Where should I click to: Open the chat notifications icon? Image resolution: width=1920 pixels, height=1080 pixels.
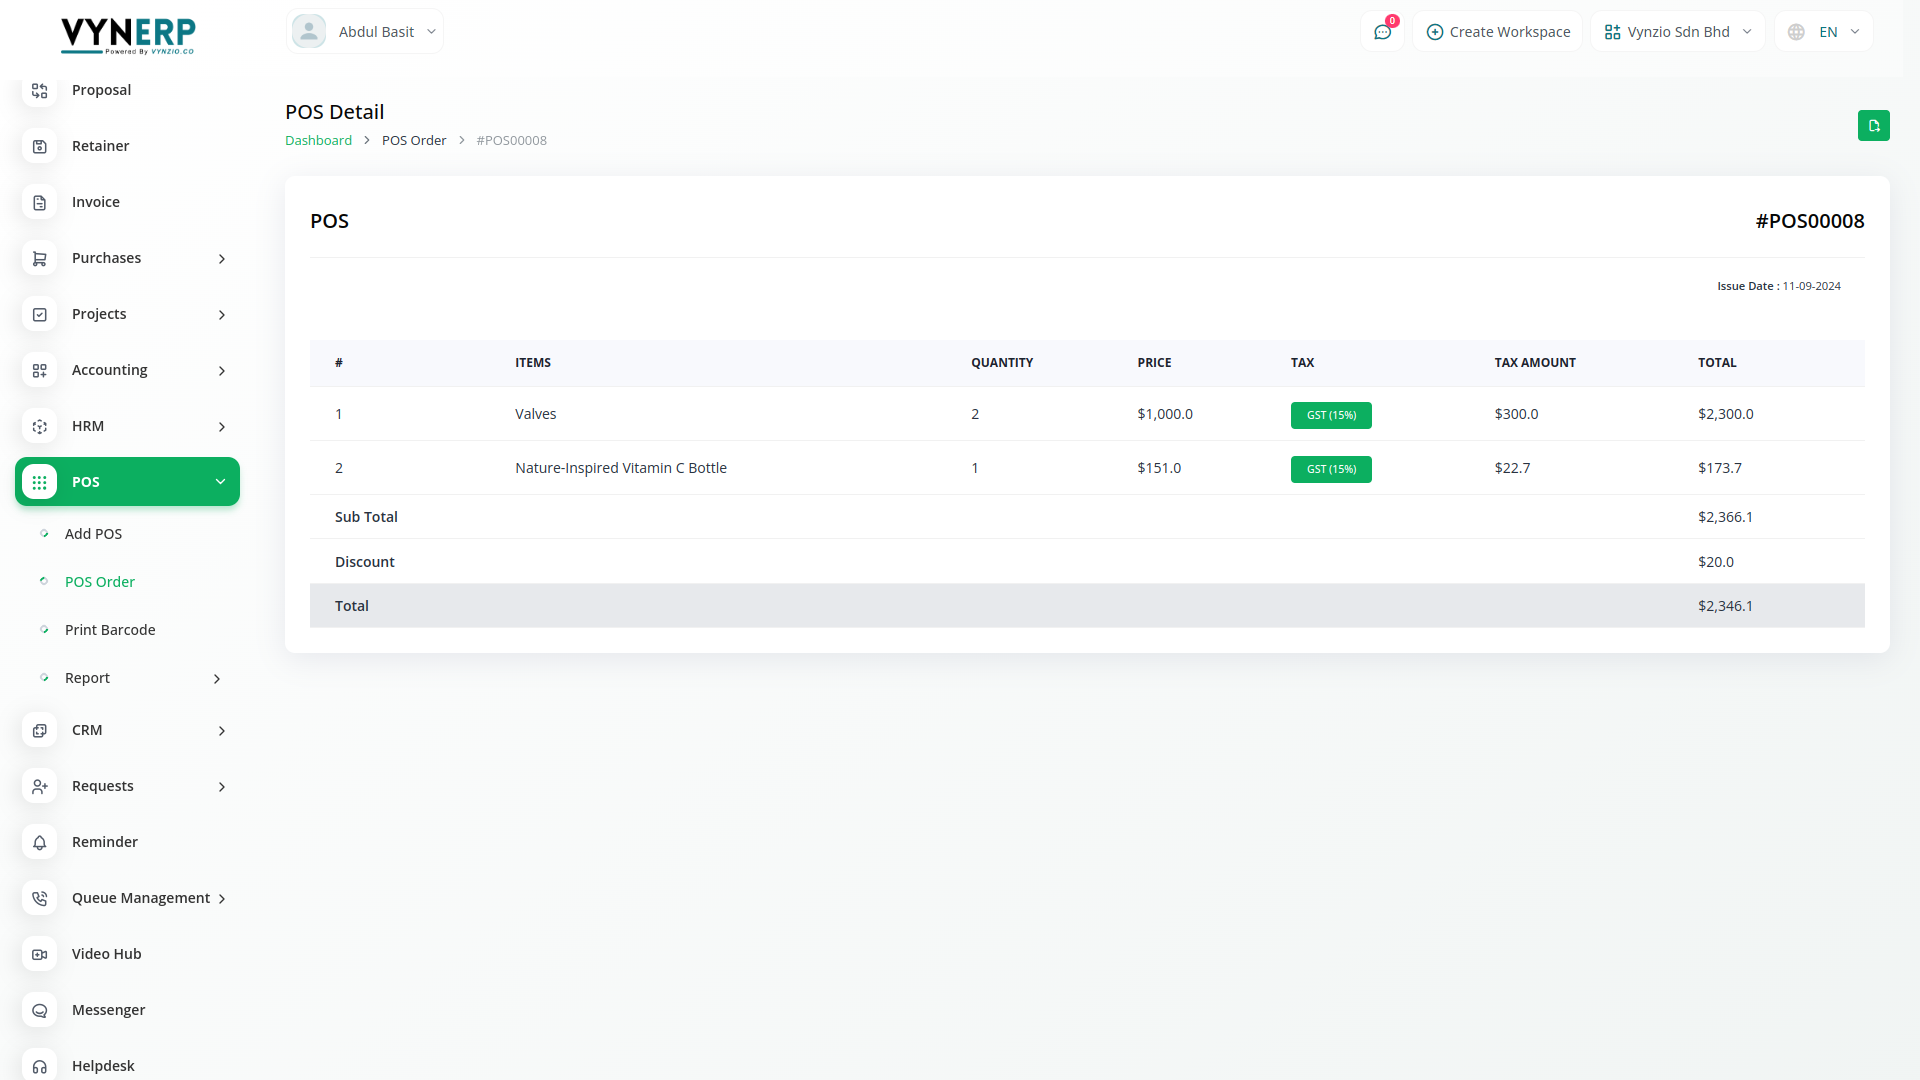tap(1382, 32)
